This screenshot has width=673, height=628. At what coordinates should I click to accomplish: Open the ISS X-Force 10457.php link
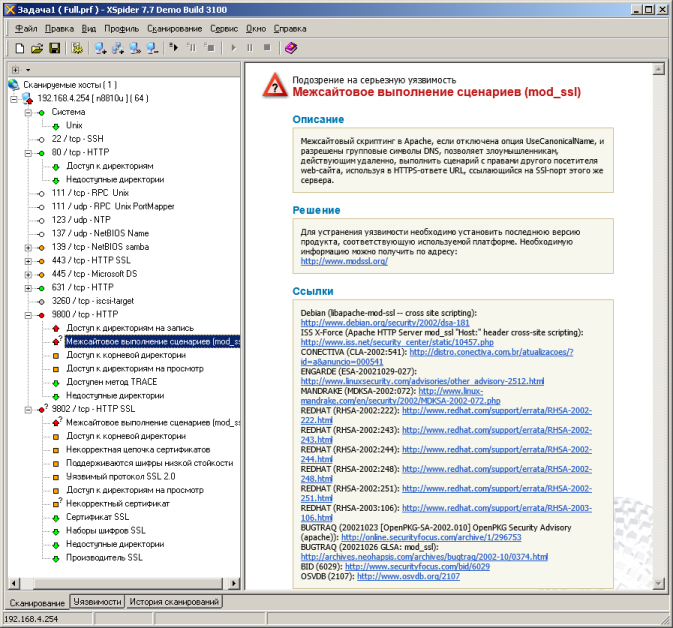pos(397,342)
